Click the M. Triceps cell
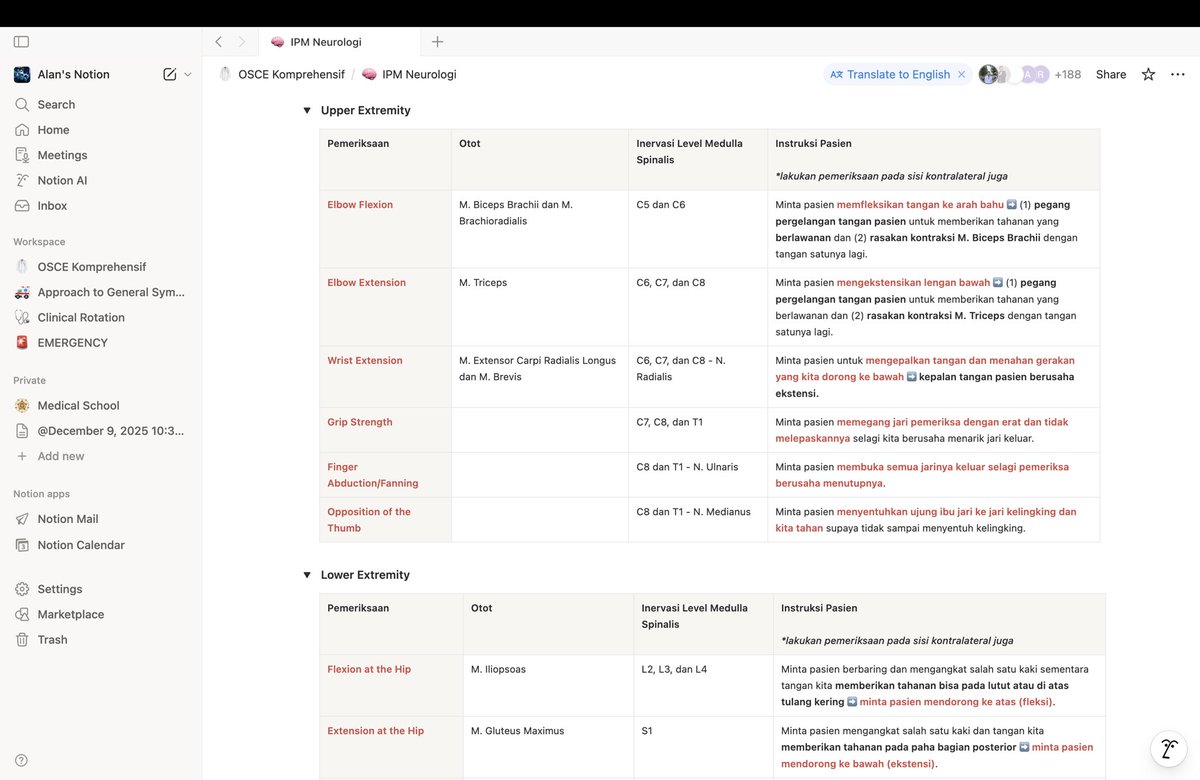Image resolution: width=1200 pixels, height=780 pixels. [540, 307]
